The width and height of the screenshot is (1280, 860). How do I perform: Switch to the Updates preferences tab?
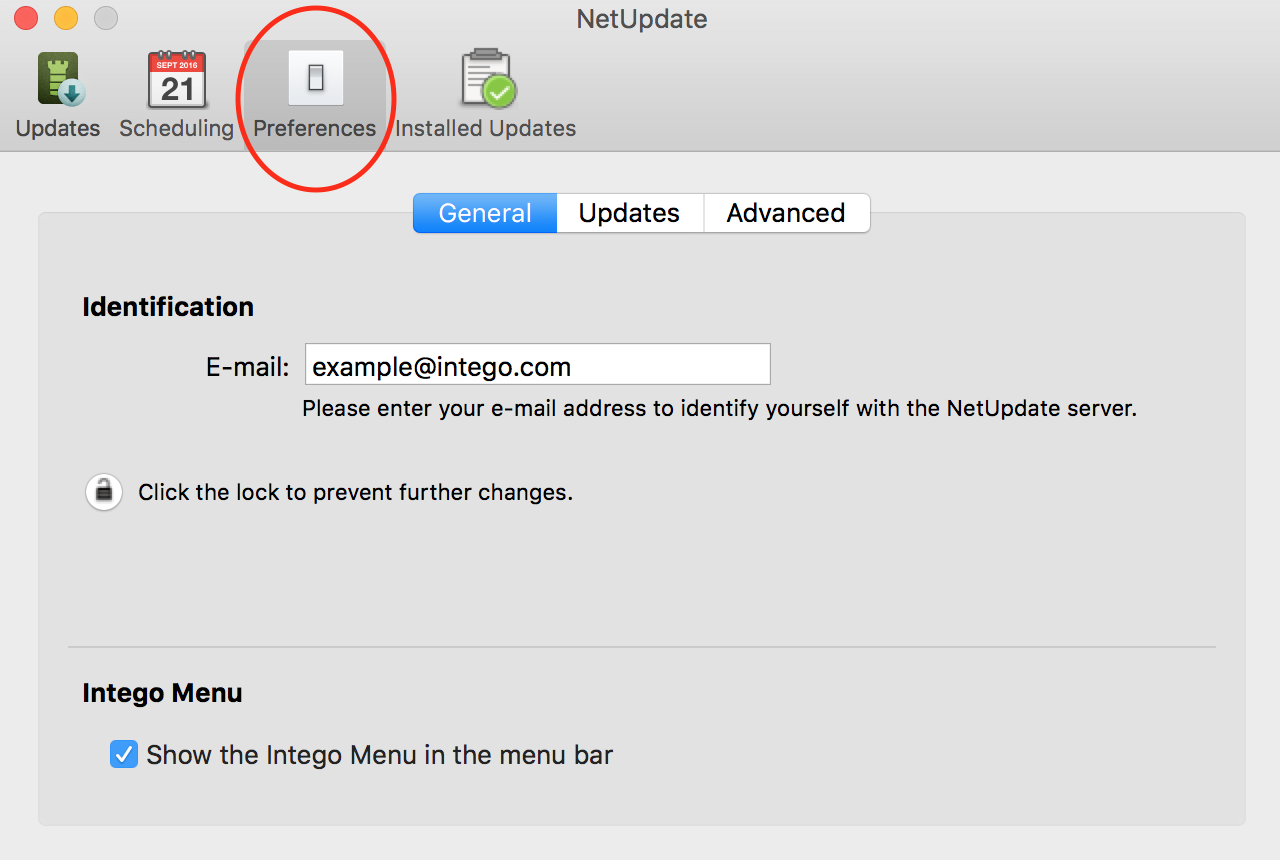pyautogui.click(x=629, y=213)
